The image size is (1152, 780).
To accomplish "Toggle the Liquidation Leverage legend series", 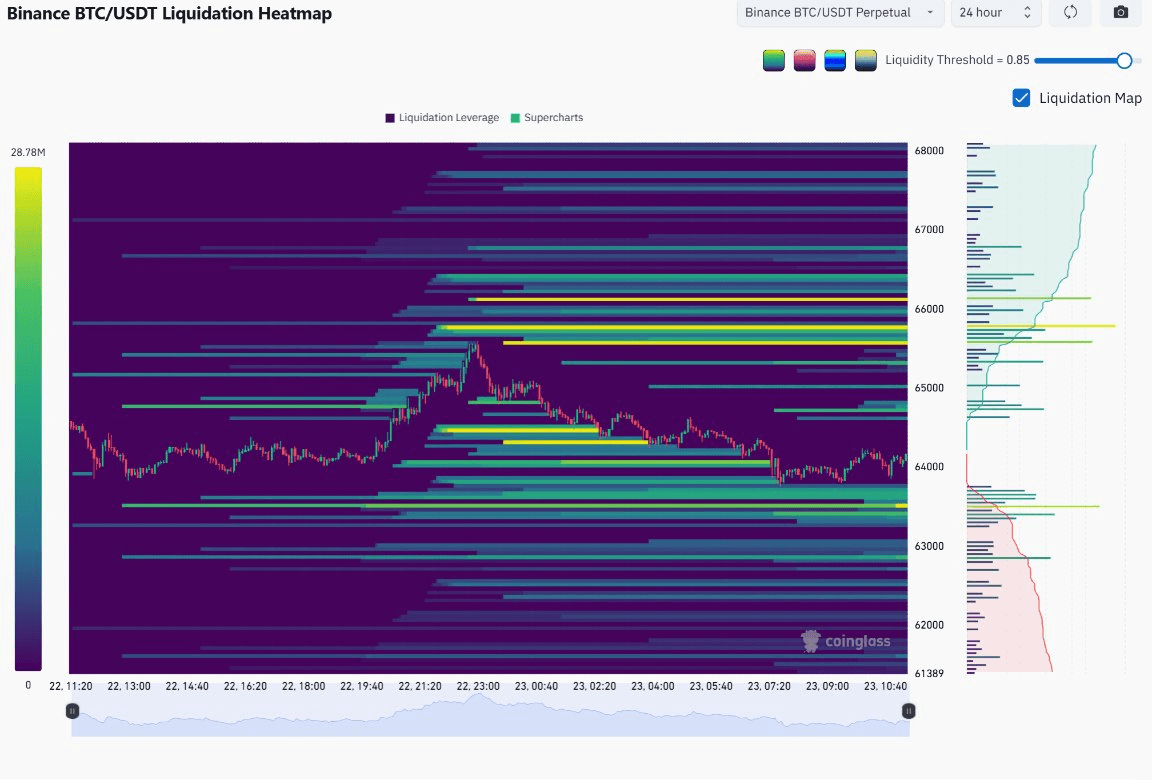I will point(442,118).
